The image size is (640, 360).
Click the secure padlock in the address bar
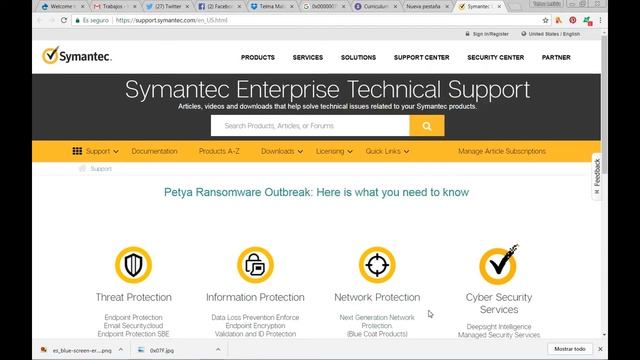(x=78, y=20)
